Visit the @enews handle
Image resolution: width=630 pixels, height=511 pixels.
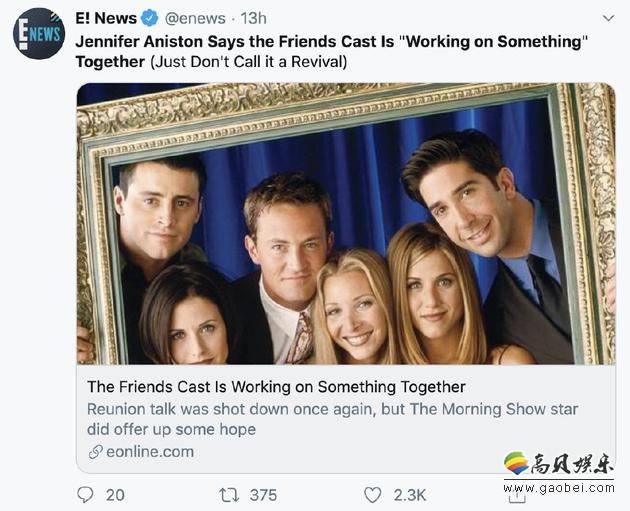pyautogui.click(x=197, y=18)
